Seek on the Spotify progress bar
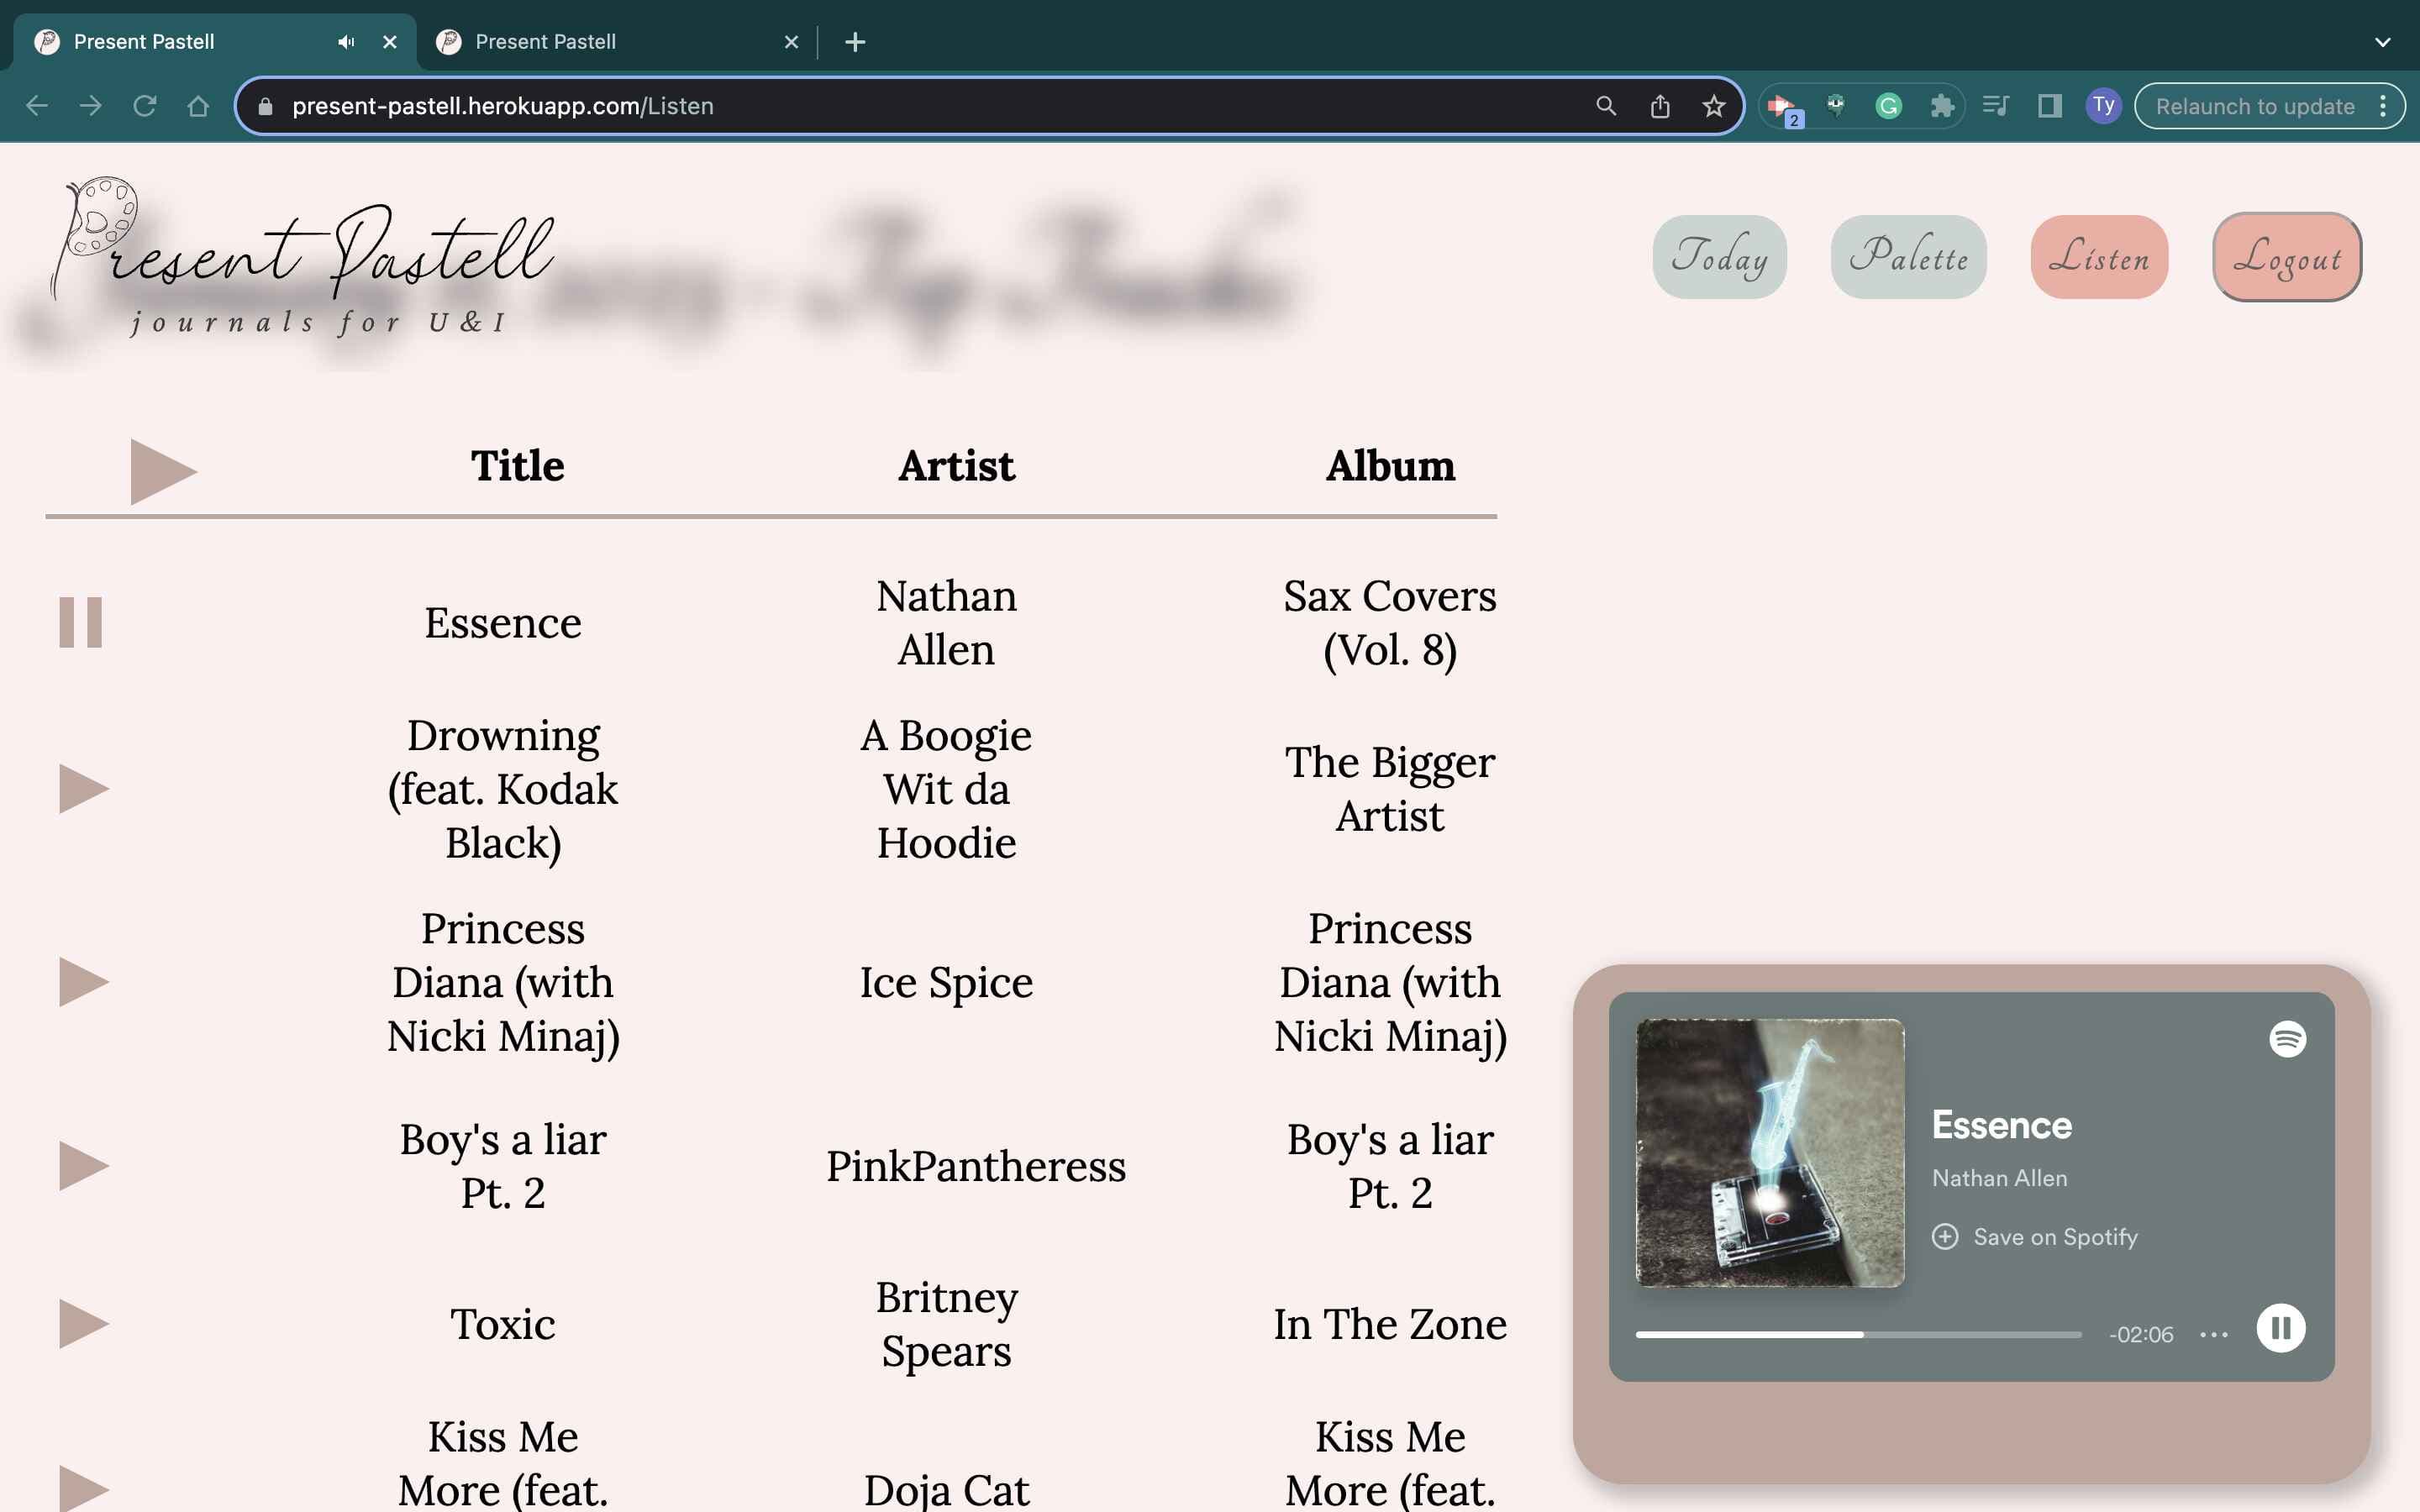 click(1858, 1334)
